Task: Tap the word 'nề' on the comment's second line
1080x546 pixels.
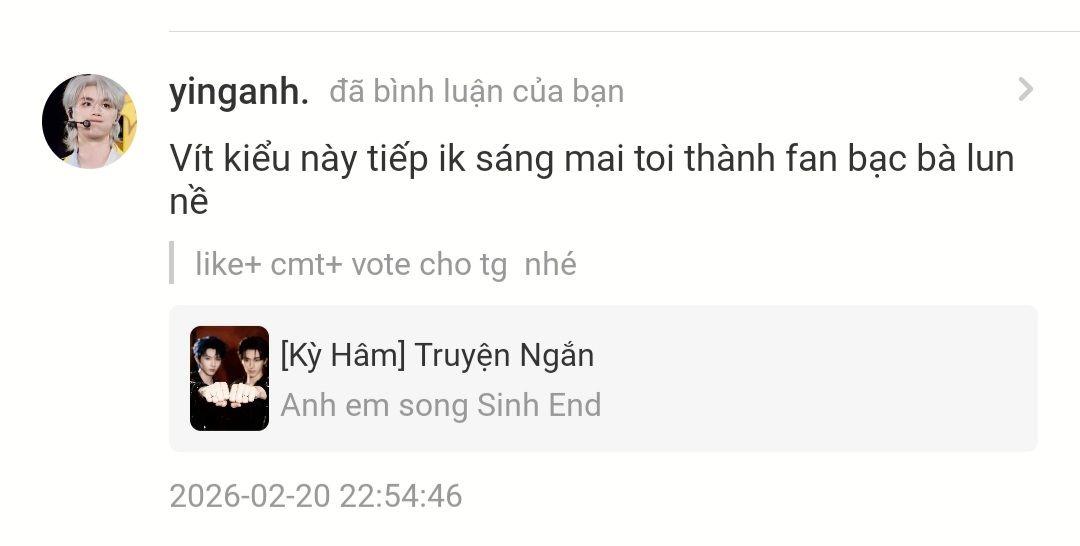Action: 189,202
